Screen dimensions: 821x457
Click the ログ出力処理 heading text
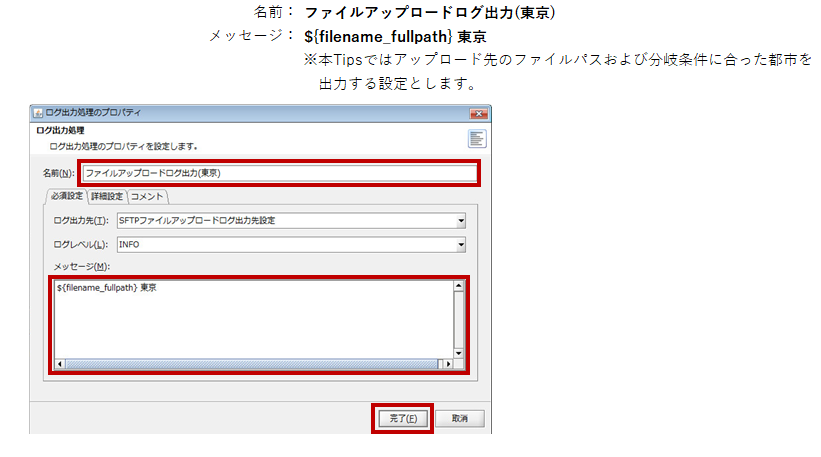[60, 130]
